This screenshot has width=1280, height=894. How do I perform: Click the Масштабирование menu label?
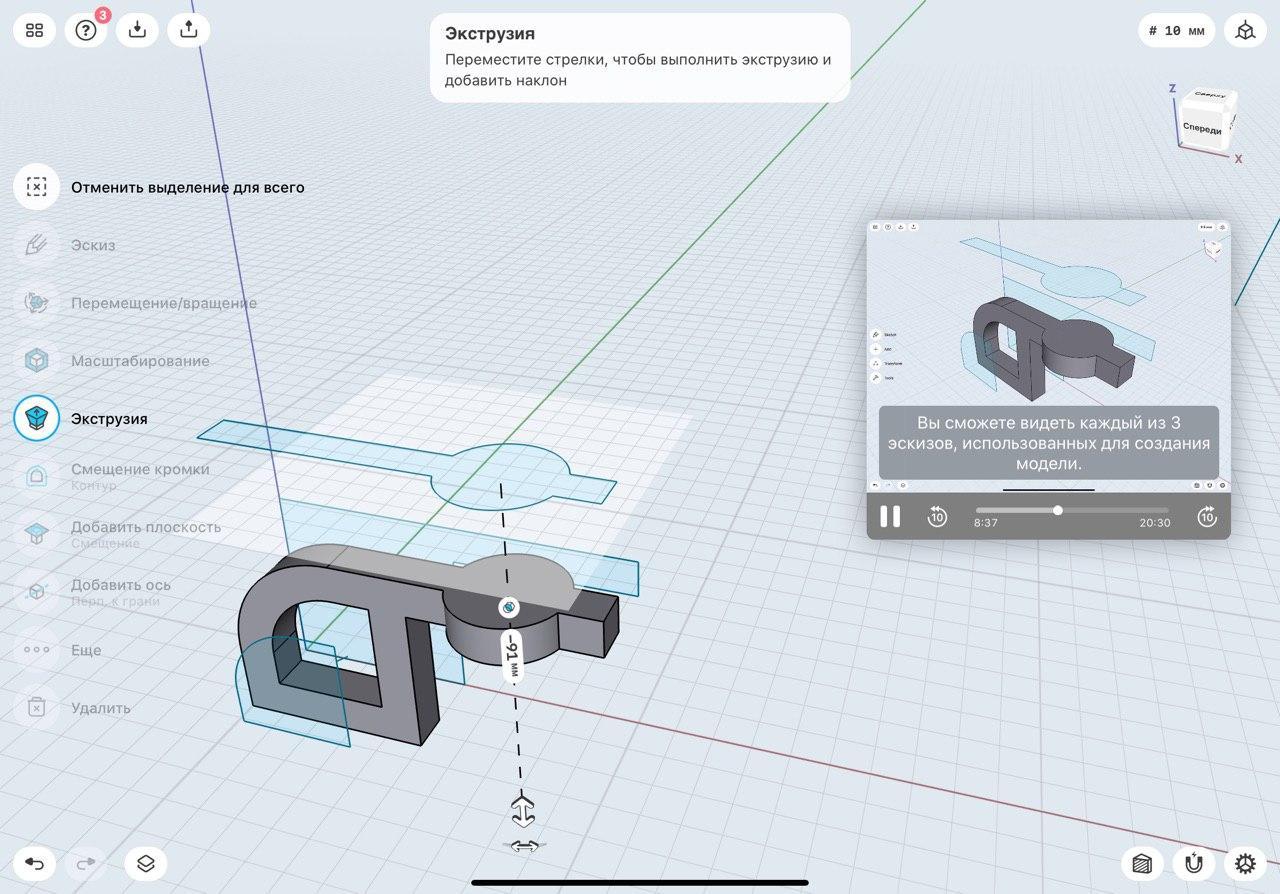(140, 361)
